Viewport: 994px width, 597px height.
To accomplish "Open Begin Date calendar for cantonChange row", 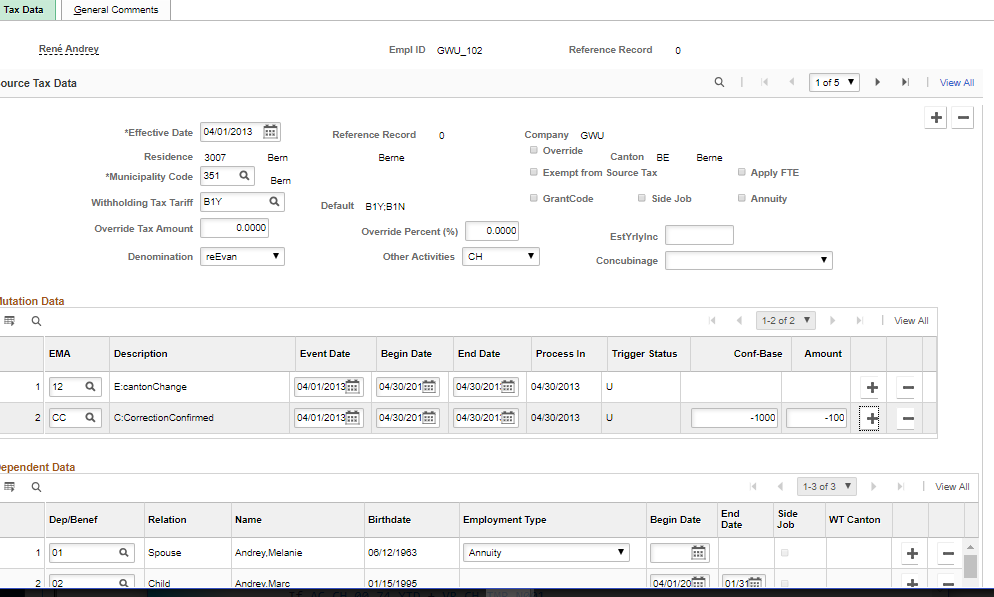I will tap(429, 387).
